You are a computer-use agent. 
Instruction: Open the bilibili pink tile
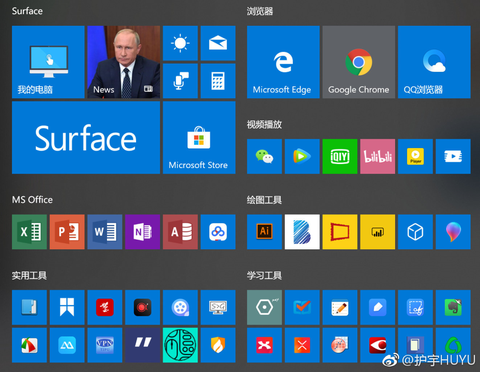click(378, 156)
